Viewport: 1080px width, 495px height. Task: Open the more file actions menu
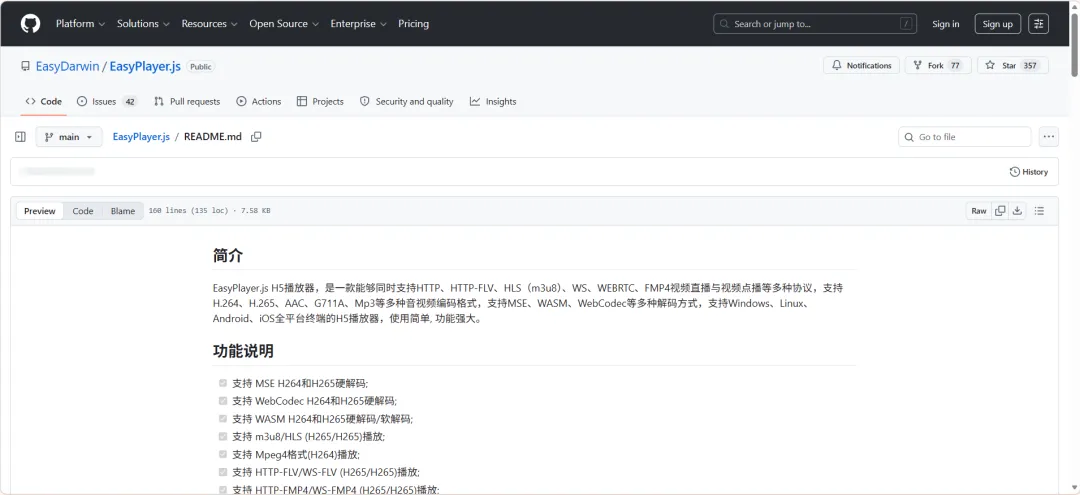pyautogui.click(x=1048, y=137)
